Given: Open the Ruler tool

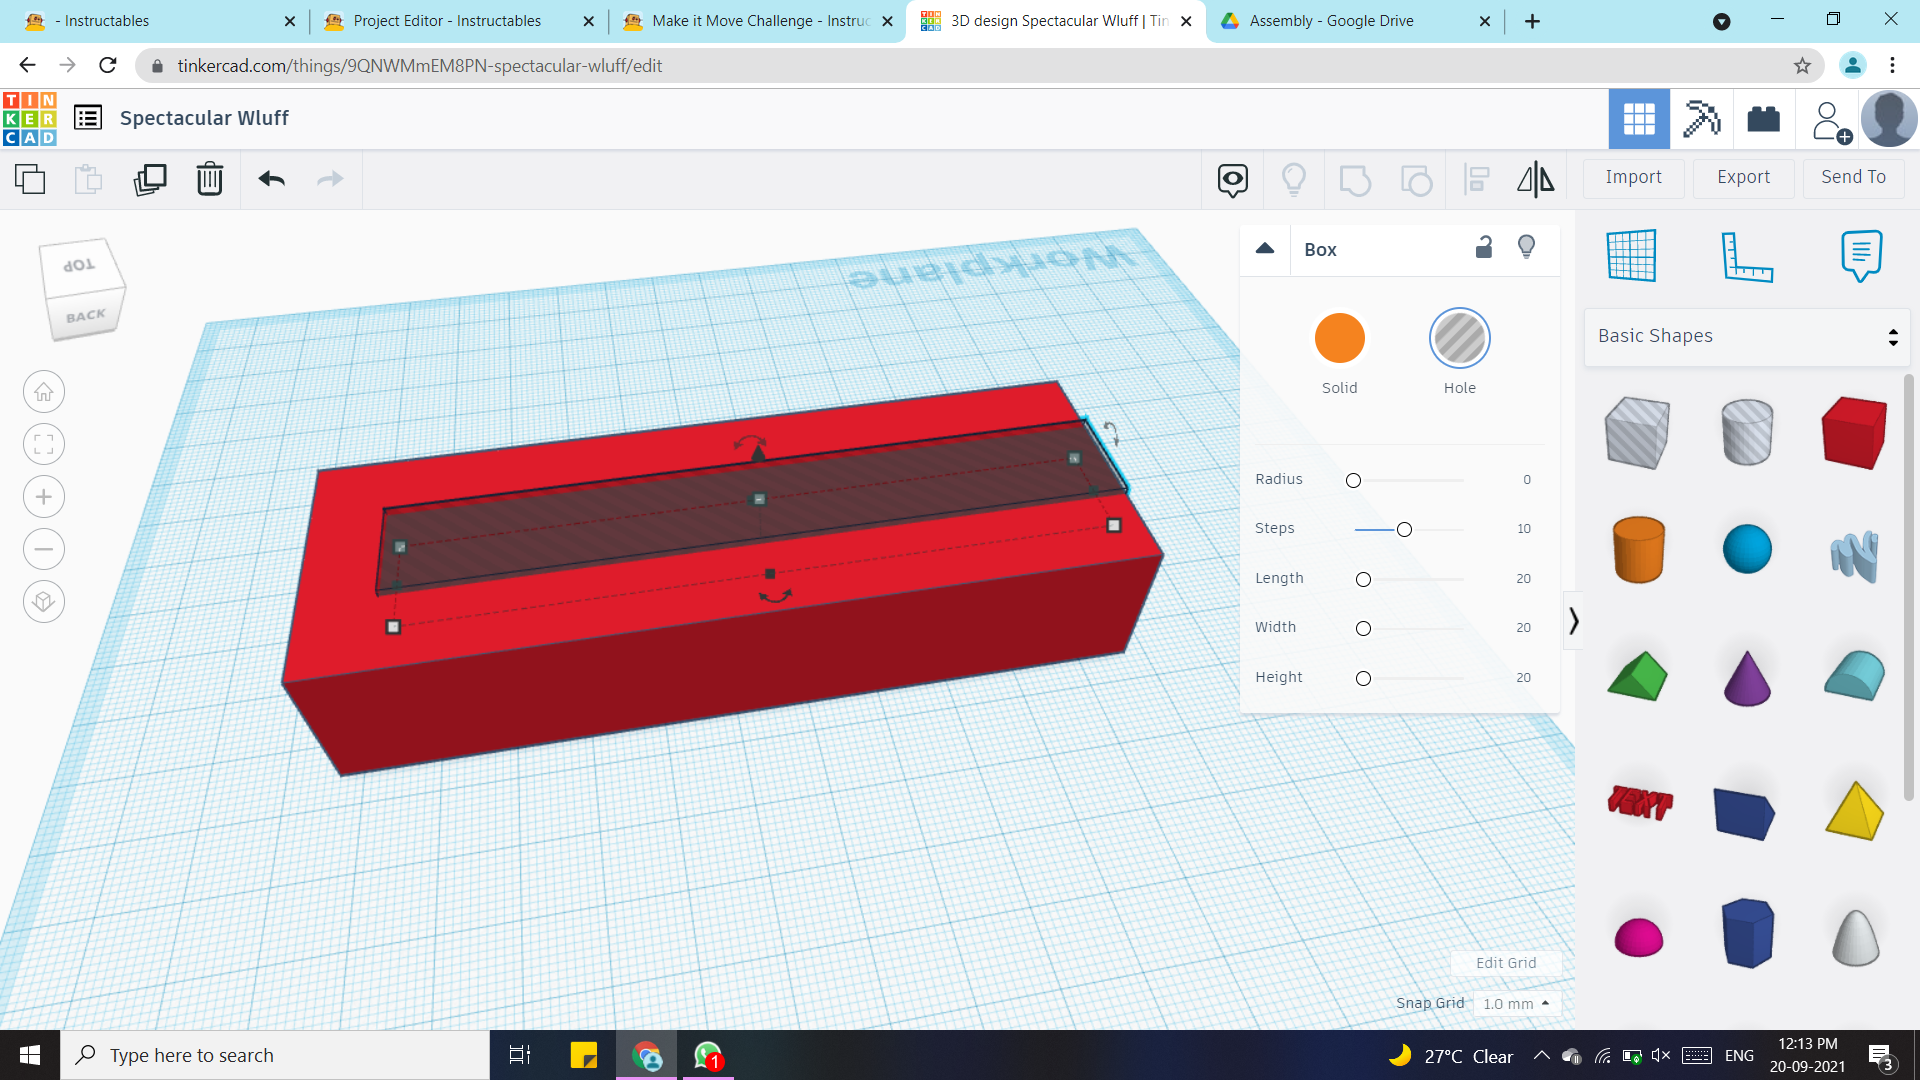Looking at the screenshot, I should [x=1746, y=256].
